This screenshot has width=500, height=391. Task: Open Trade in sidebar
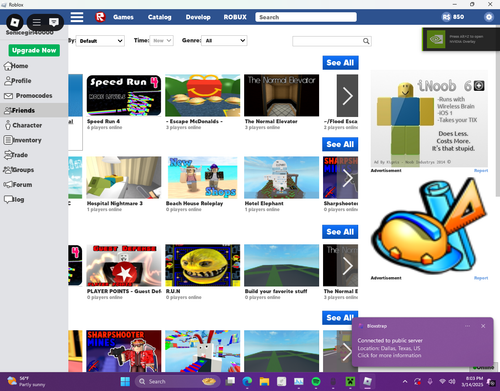coord(16,155)
